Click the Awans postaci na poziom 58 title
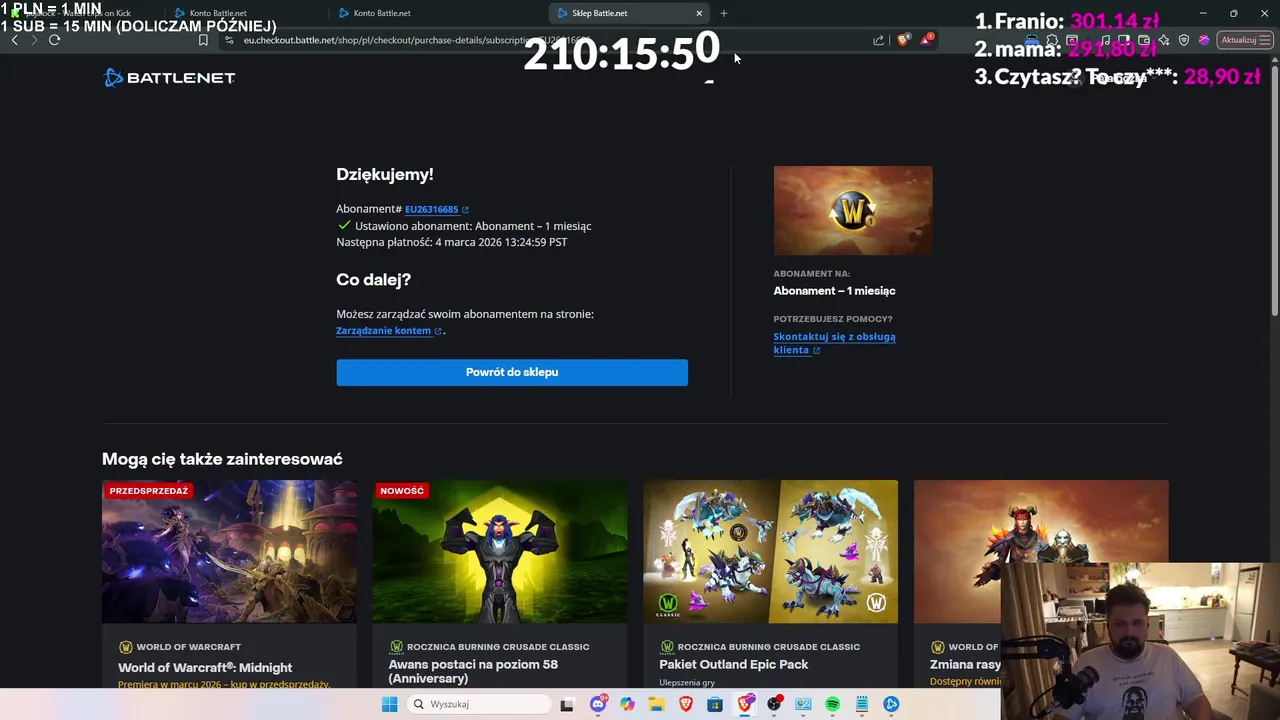Viewport: 1280px width, 720px height. point(473,671)
